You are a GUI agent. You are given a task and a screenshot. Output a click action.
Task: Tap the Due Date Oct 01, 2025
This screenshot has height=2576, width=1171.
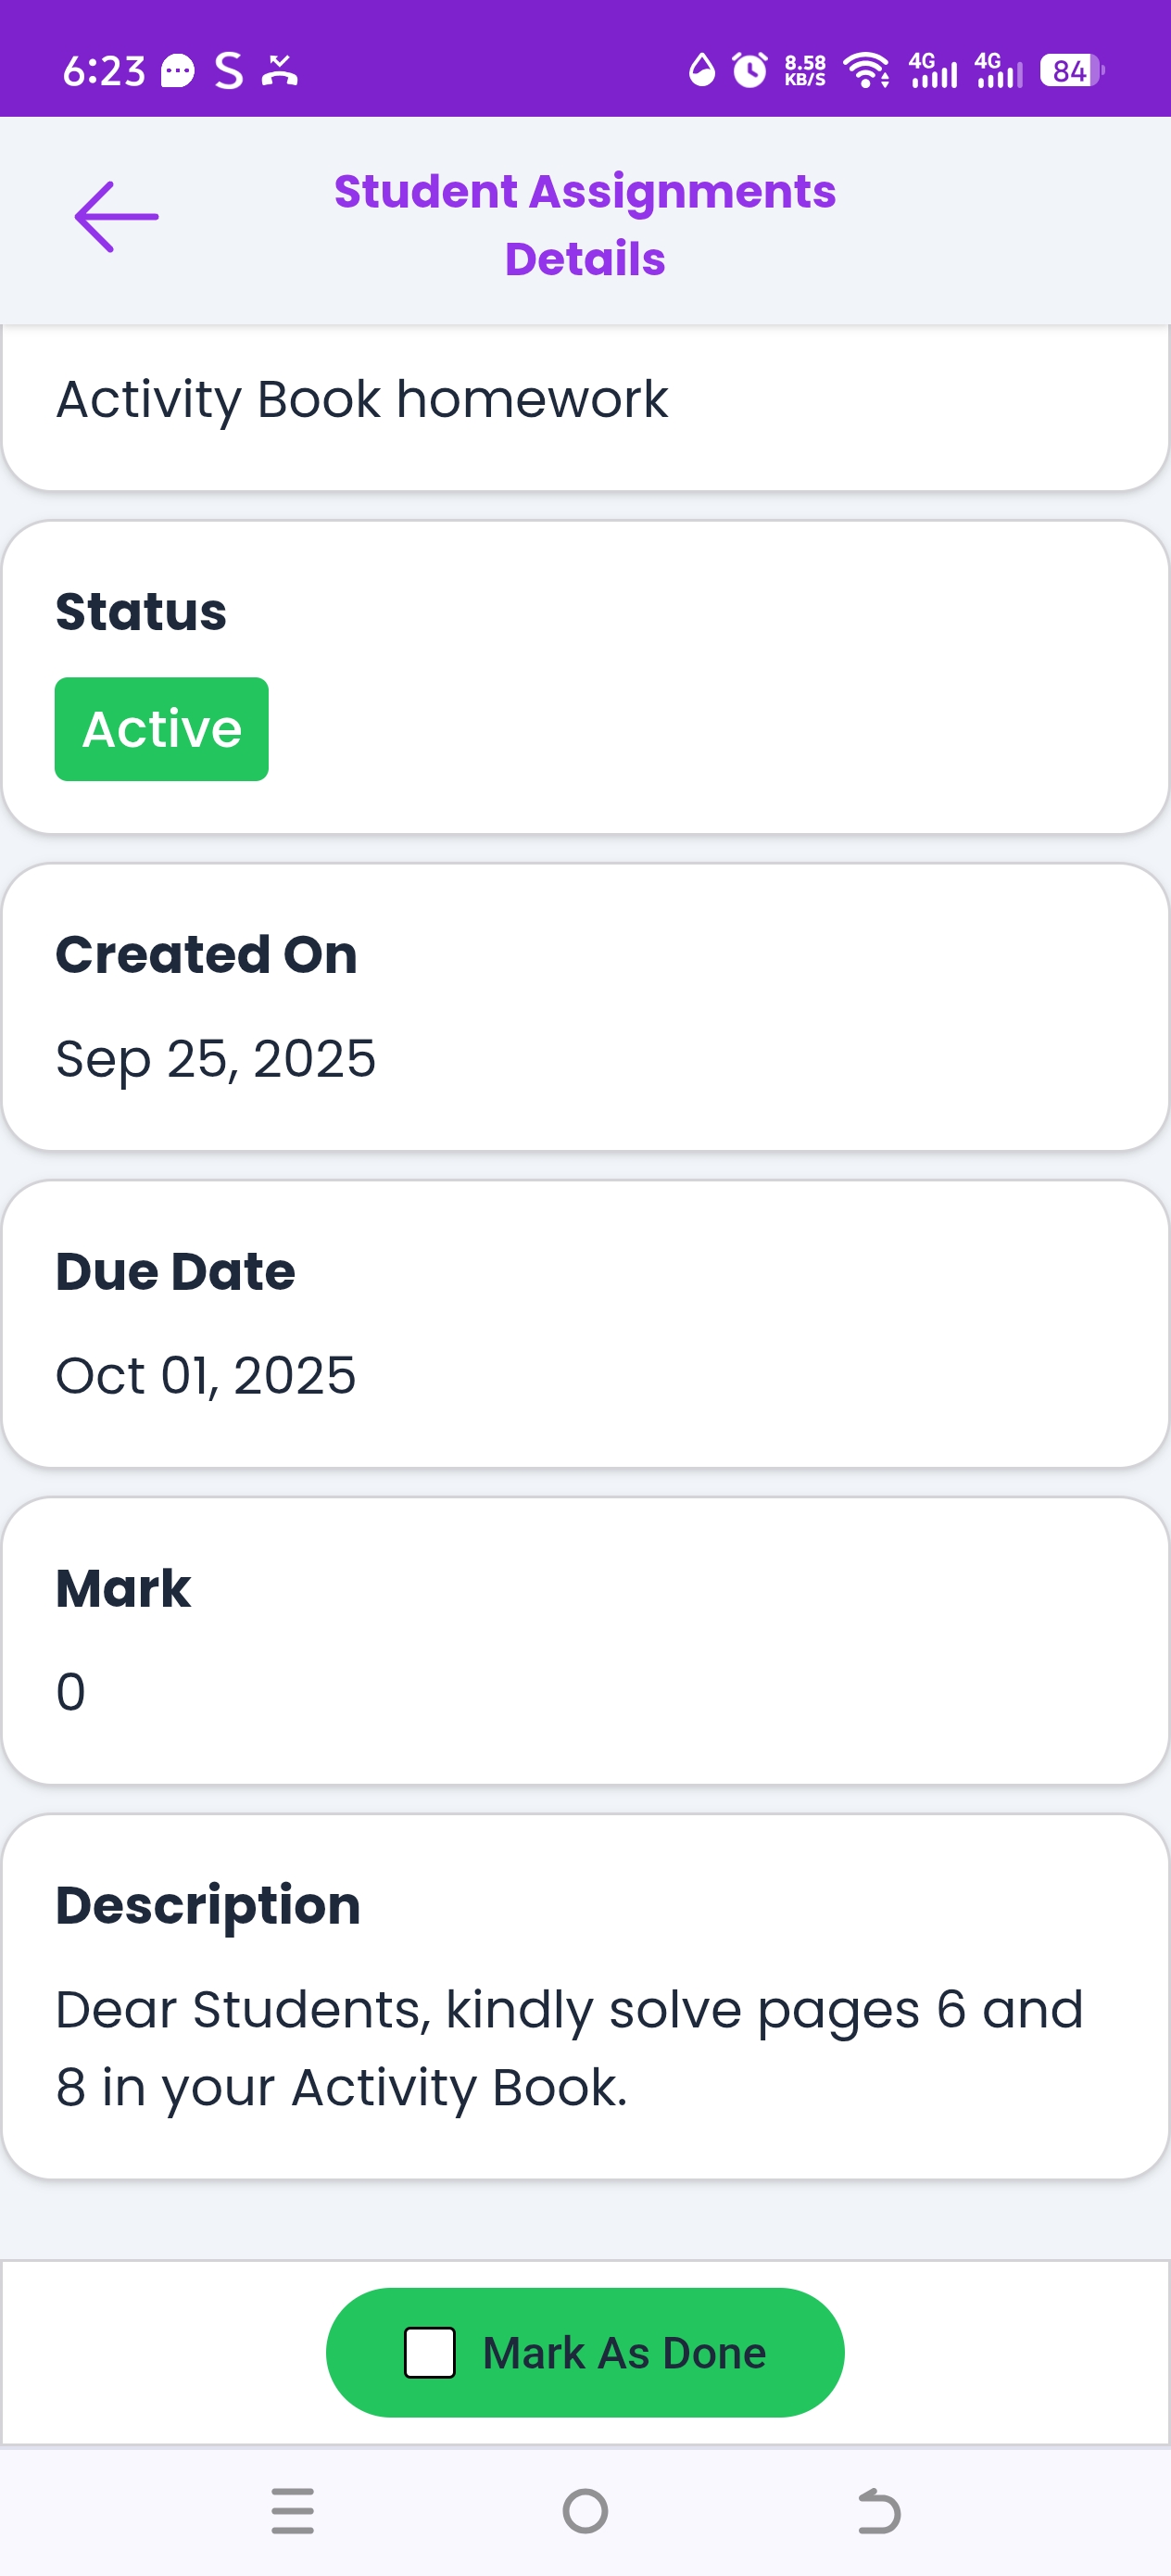point(206,1375)
